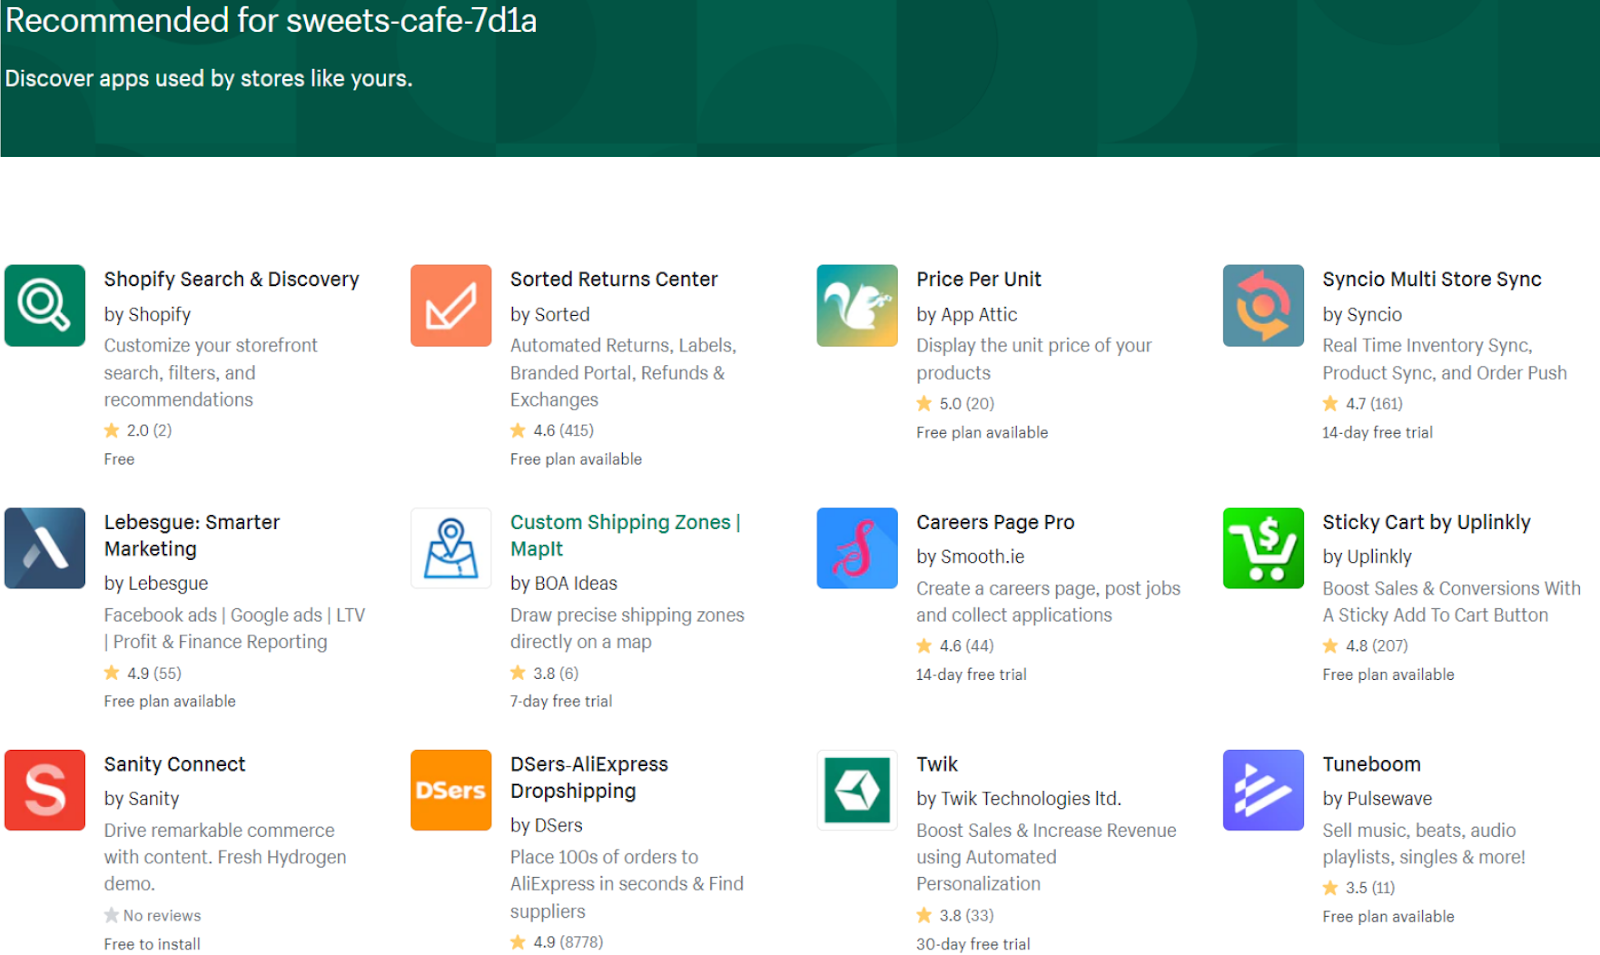The image size is (1600, 955).
Task: Click the 'by Uplinkly' developer text
Action: pos(1367,556)
